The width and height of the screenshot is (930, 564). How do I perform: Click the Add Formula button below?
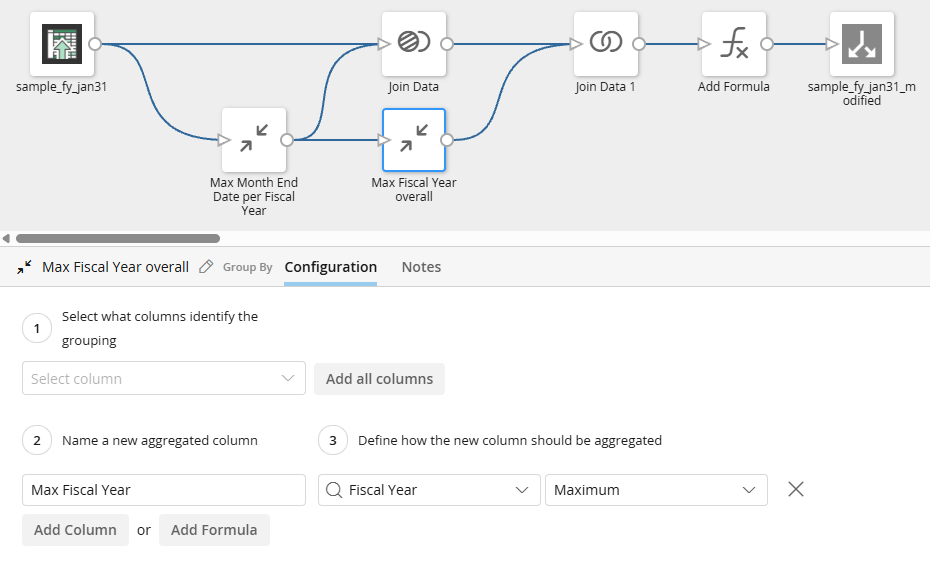coord(214,530)
